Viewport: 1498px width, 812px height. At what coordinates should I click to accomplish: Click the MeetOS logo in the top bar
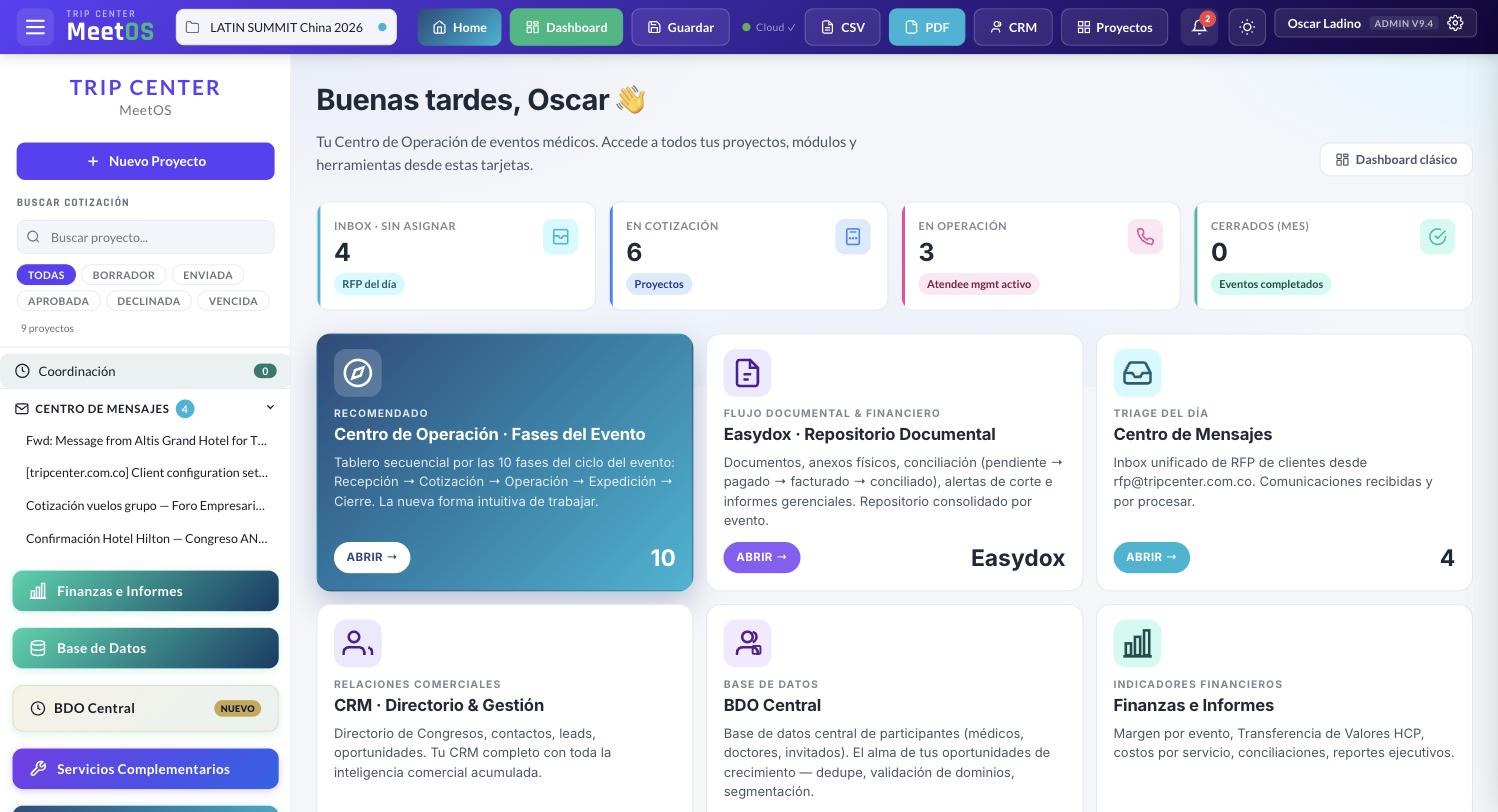(x=110, y=27)
